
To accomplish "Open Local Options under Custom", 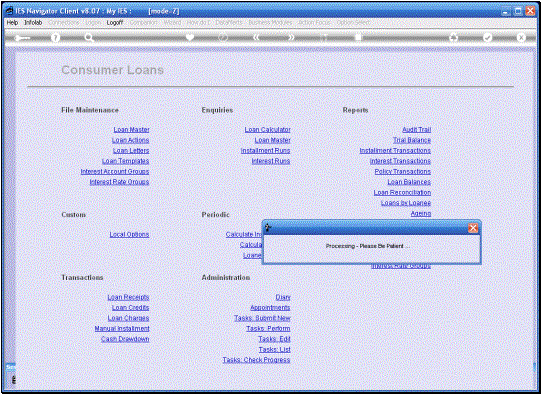I will tap(129, 234).
